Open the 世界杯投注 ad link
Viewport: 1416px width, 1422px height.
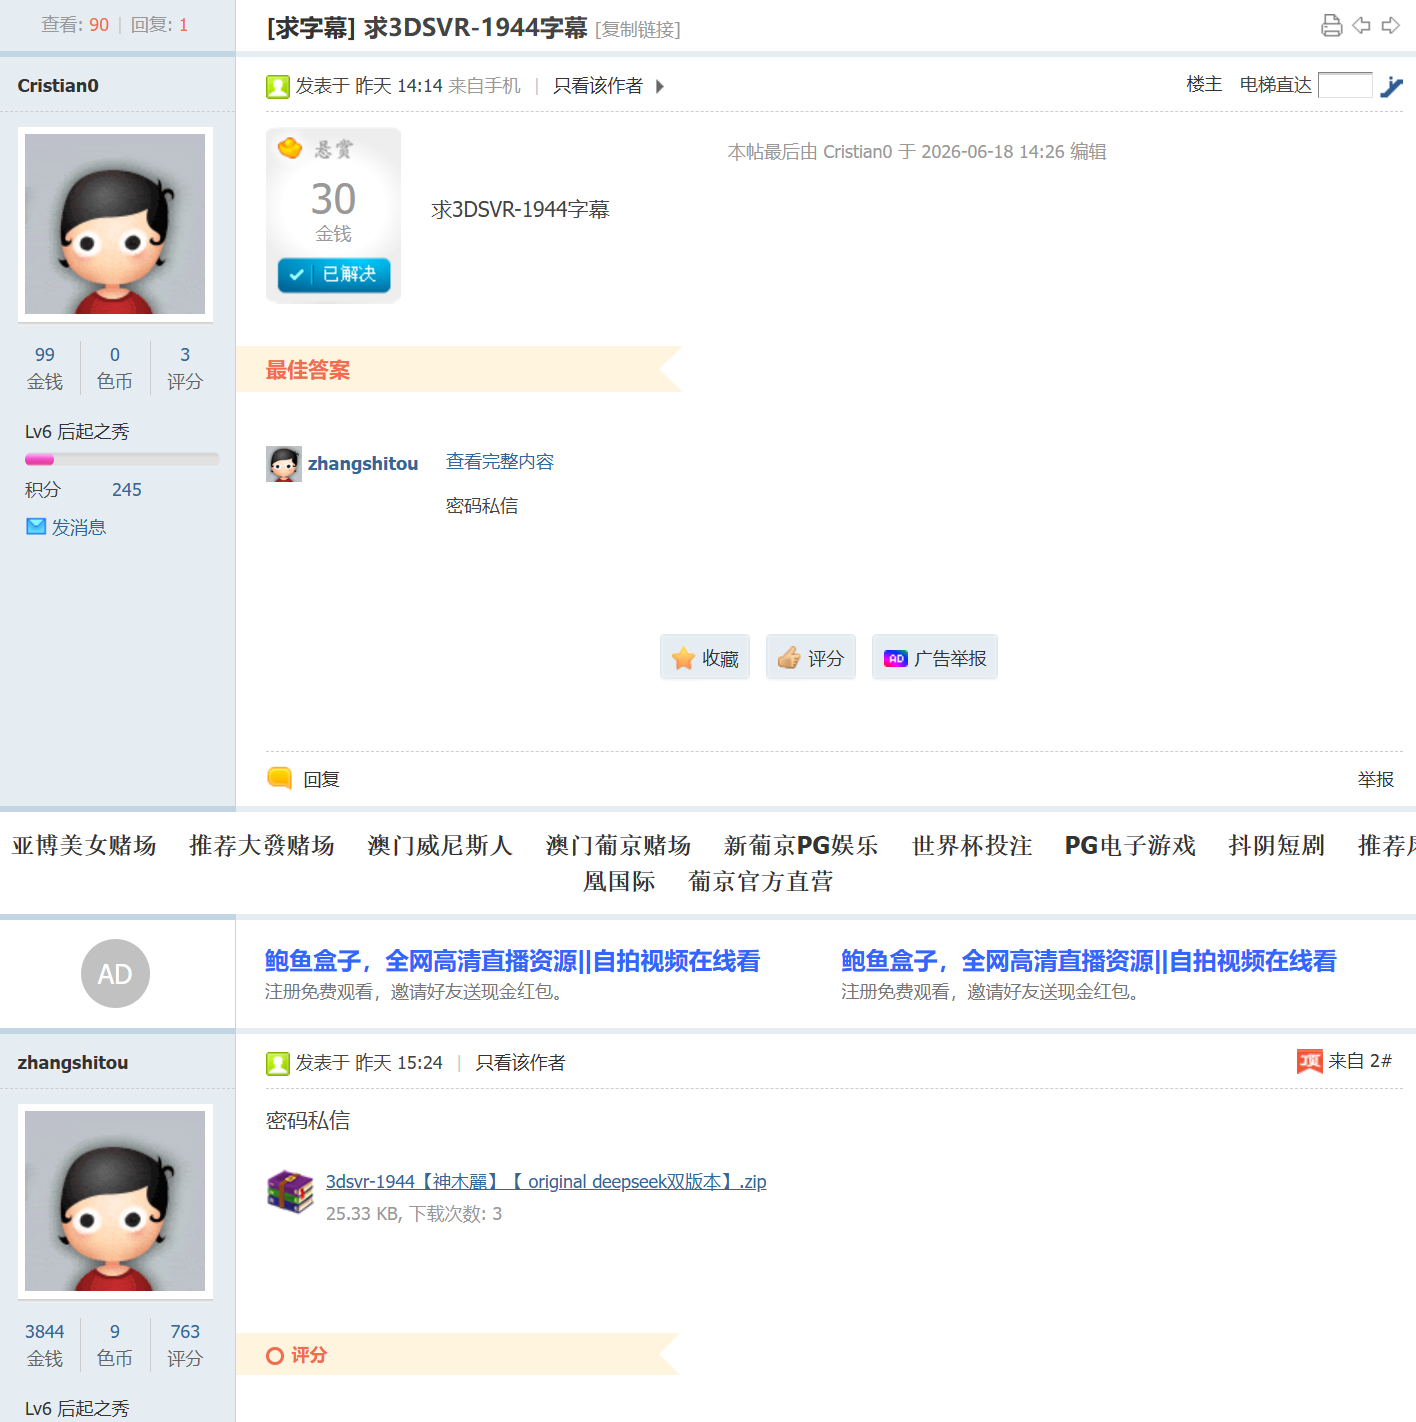(x=972, y=846)
